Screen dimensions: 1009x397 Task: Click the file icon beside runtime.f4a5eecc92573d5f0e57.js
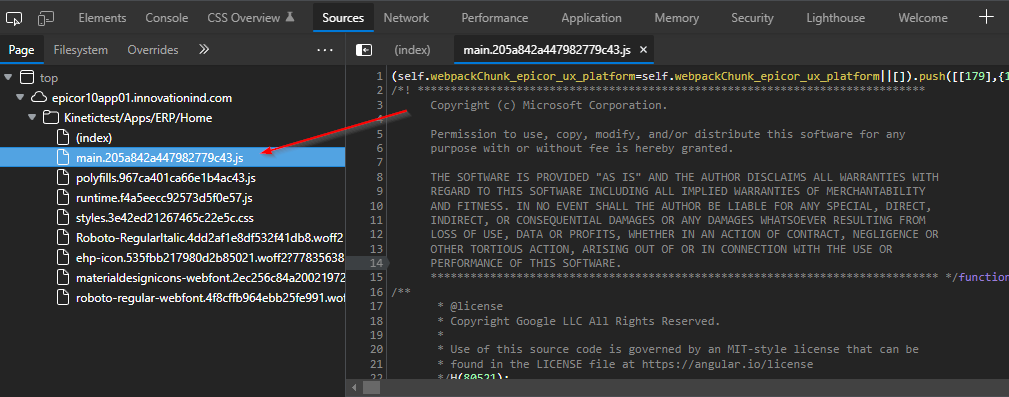pyautogui.click(x=62, y=198)
